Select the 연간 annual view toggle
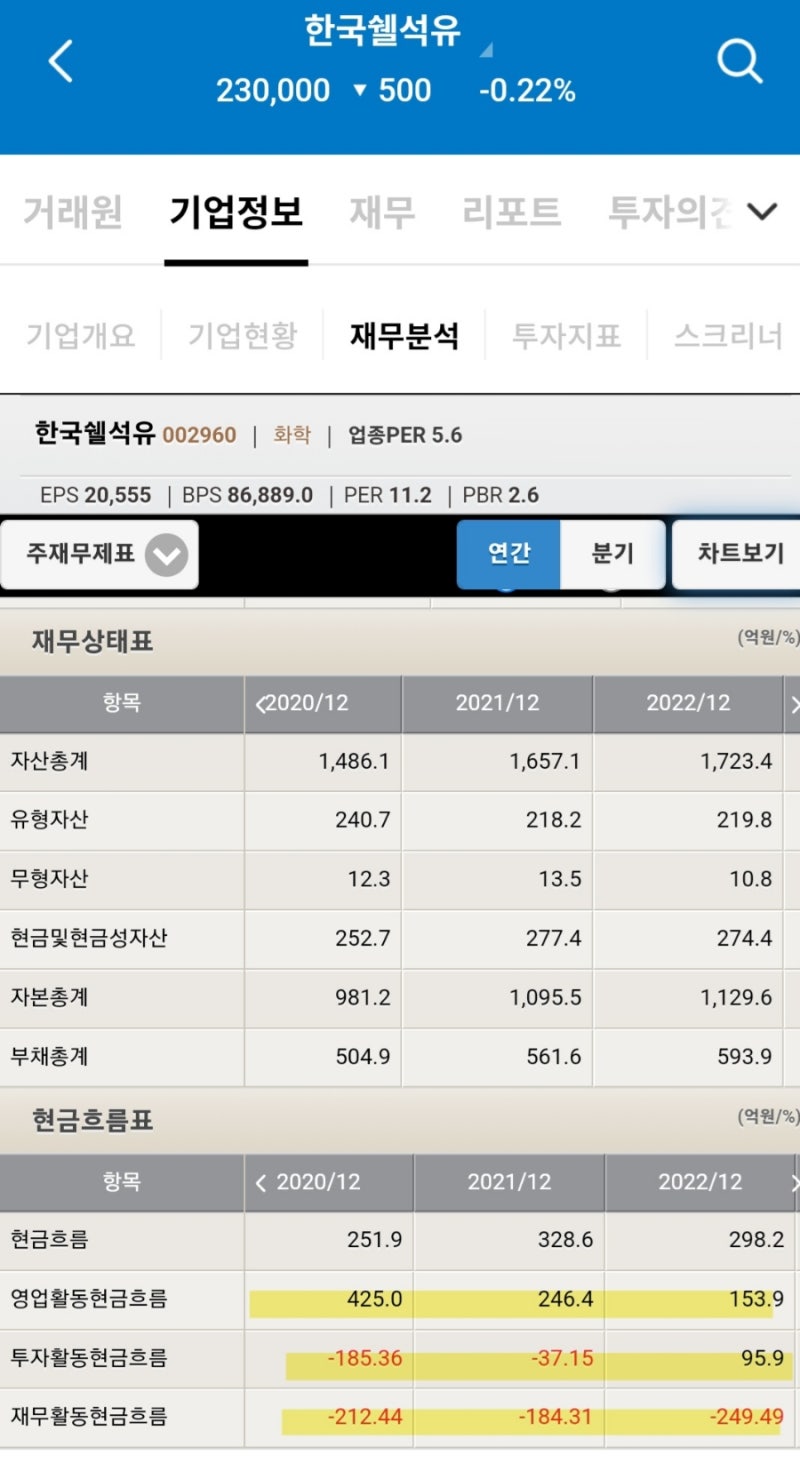This screenshot has width=800, height=1463. click(508, 554)
